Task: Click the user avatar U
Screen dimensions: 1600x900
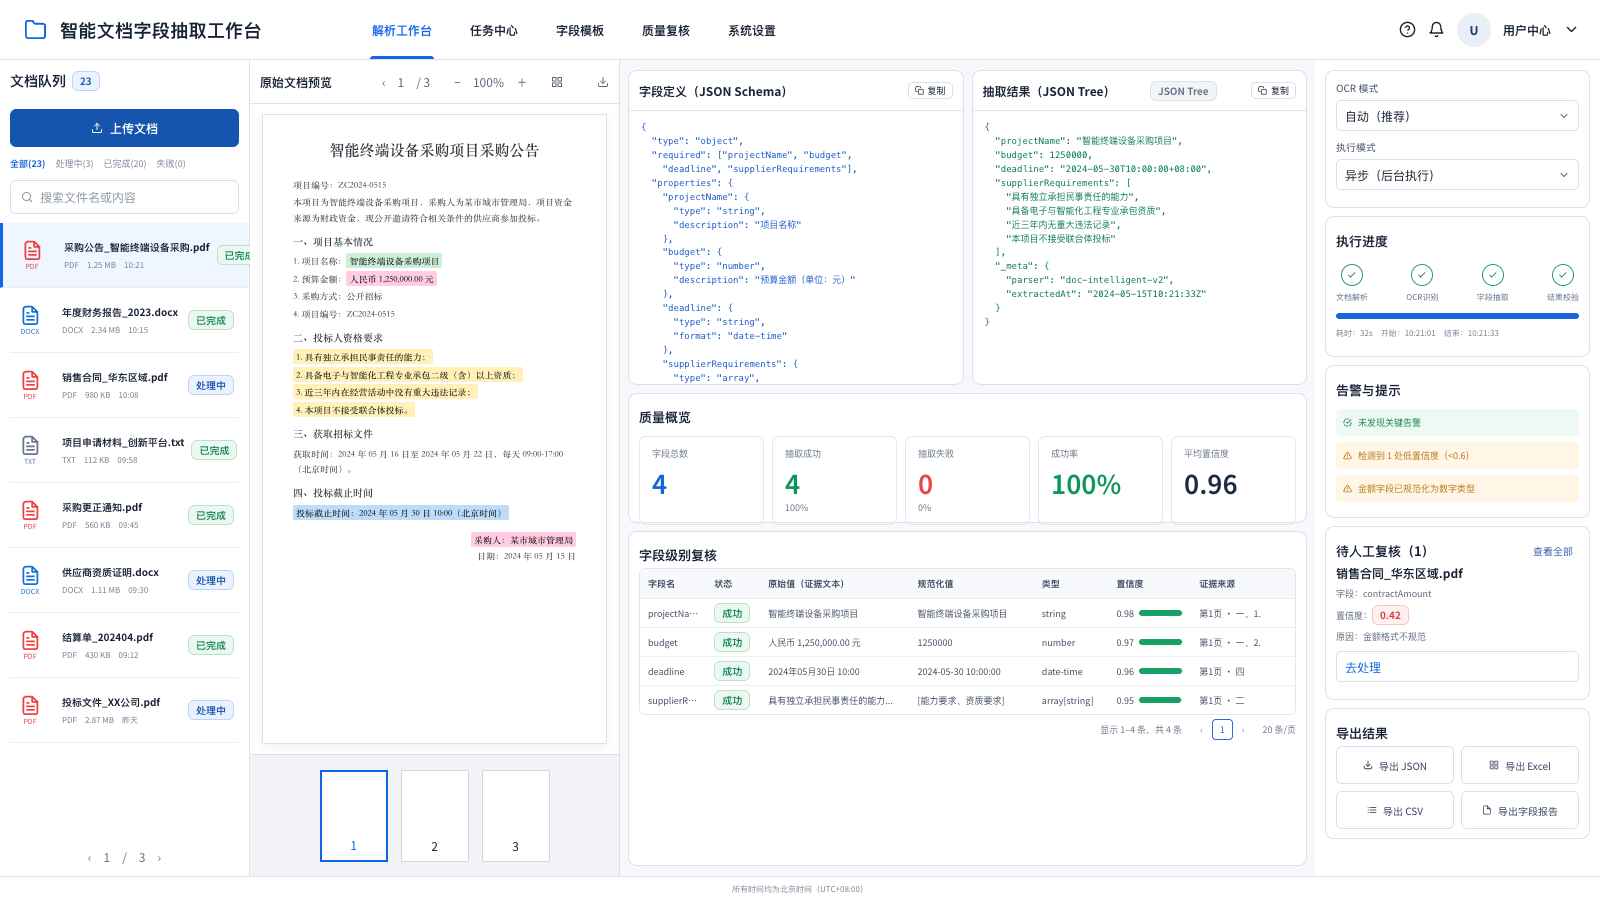Action: (1473, 30)
